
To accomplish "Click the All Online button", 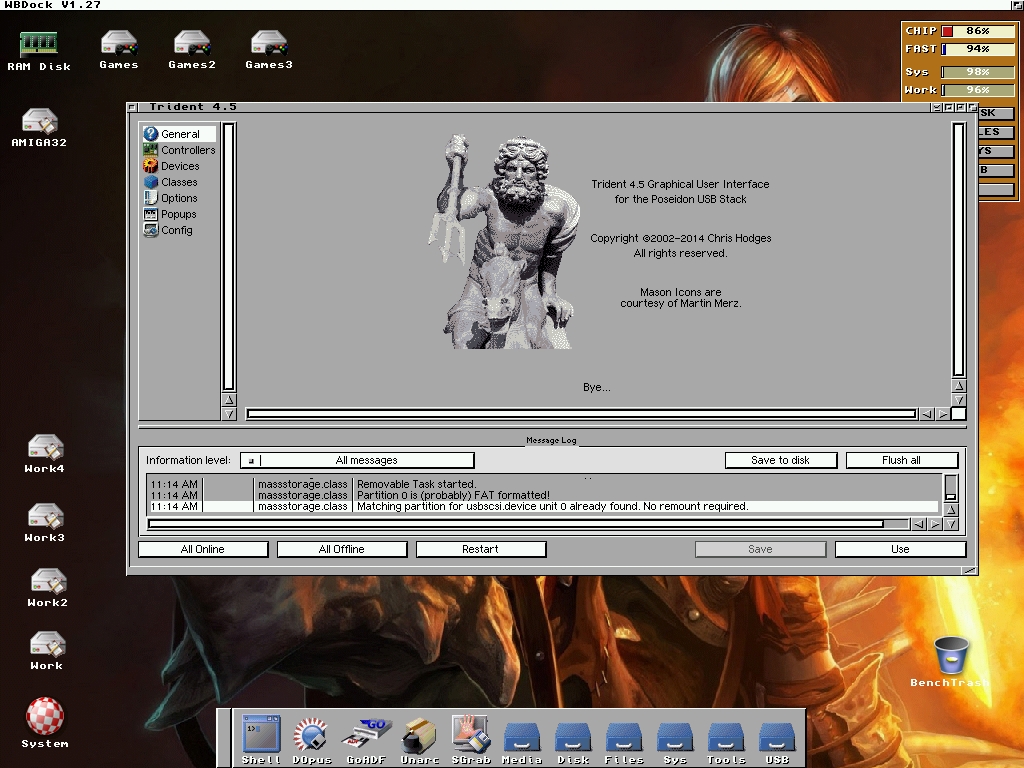I will click(x=203, y=549).
